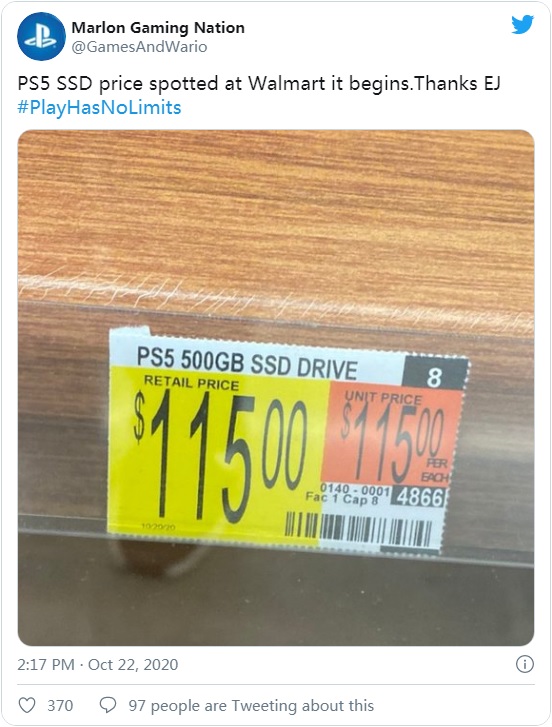Click the barcode on the price tag
This screenshot has width=552, height=727.
(x=358, y=529)
